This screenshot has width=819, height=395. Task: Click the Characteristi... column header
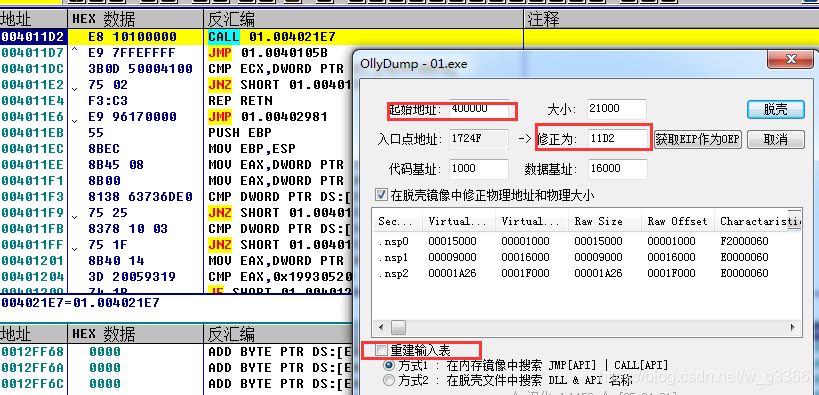[758, 221]
